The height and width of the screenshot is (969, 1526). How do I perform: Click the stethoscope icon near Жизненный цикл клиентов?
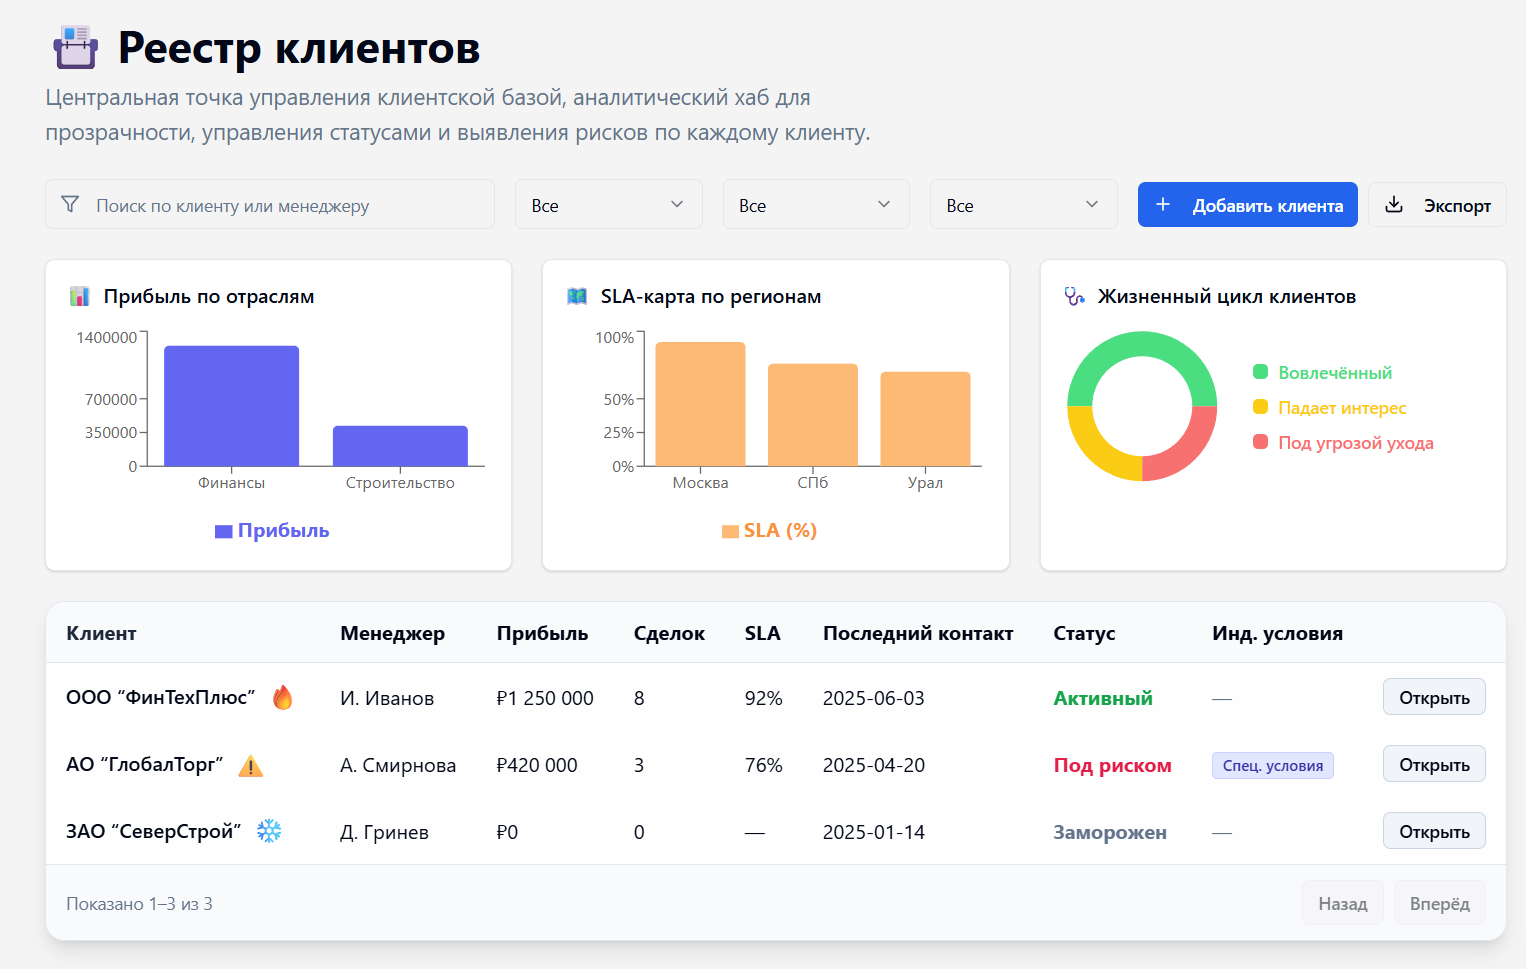pos(1074,296)
